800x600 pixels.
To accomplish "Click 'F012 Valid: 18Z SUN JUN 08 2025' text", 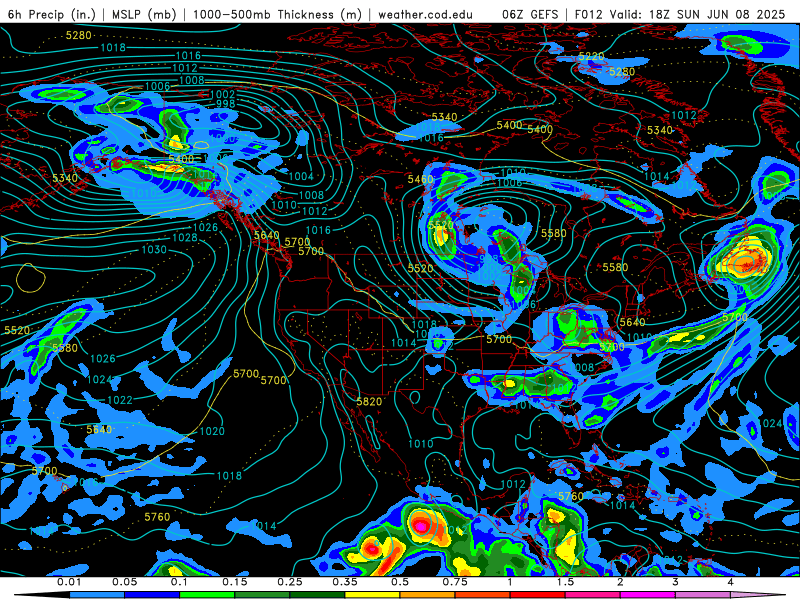I will (x=680, y=14).
